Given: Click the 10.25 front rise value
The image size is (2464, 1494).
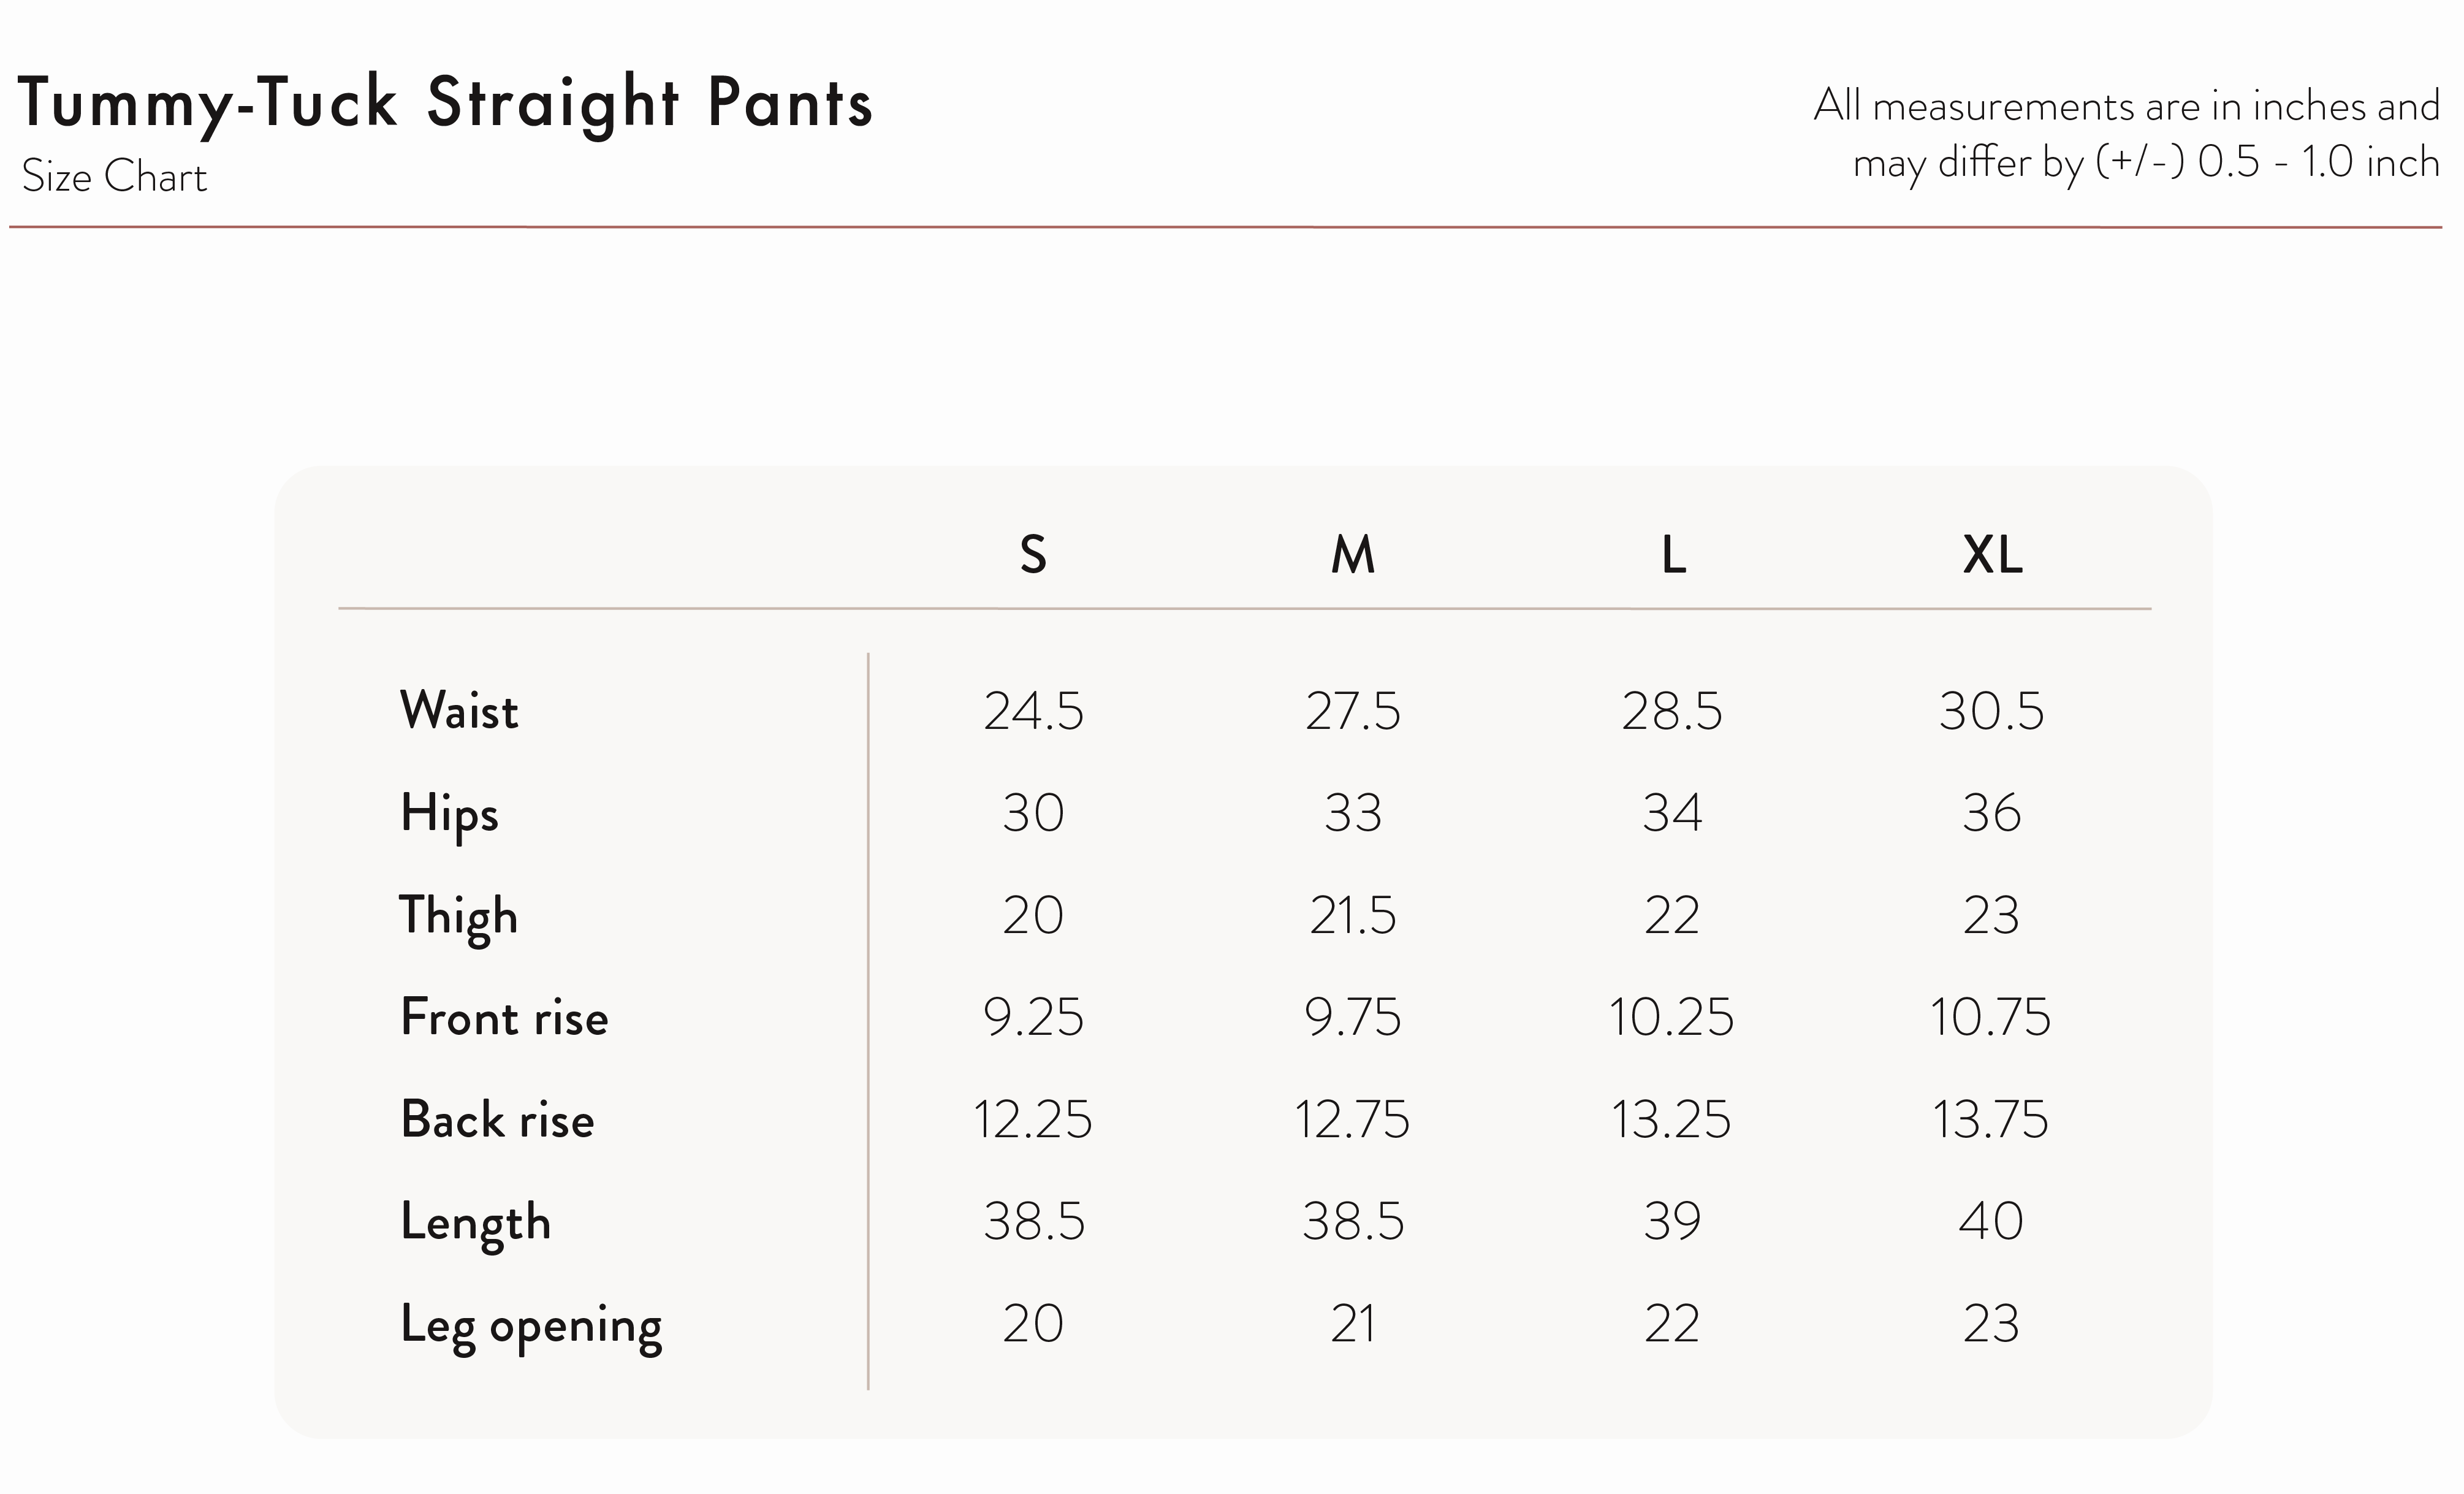Looking at the screenshot, I should (1671, 1018).
